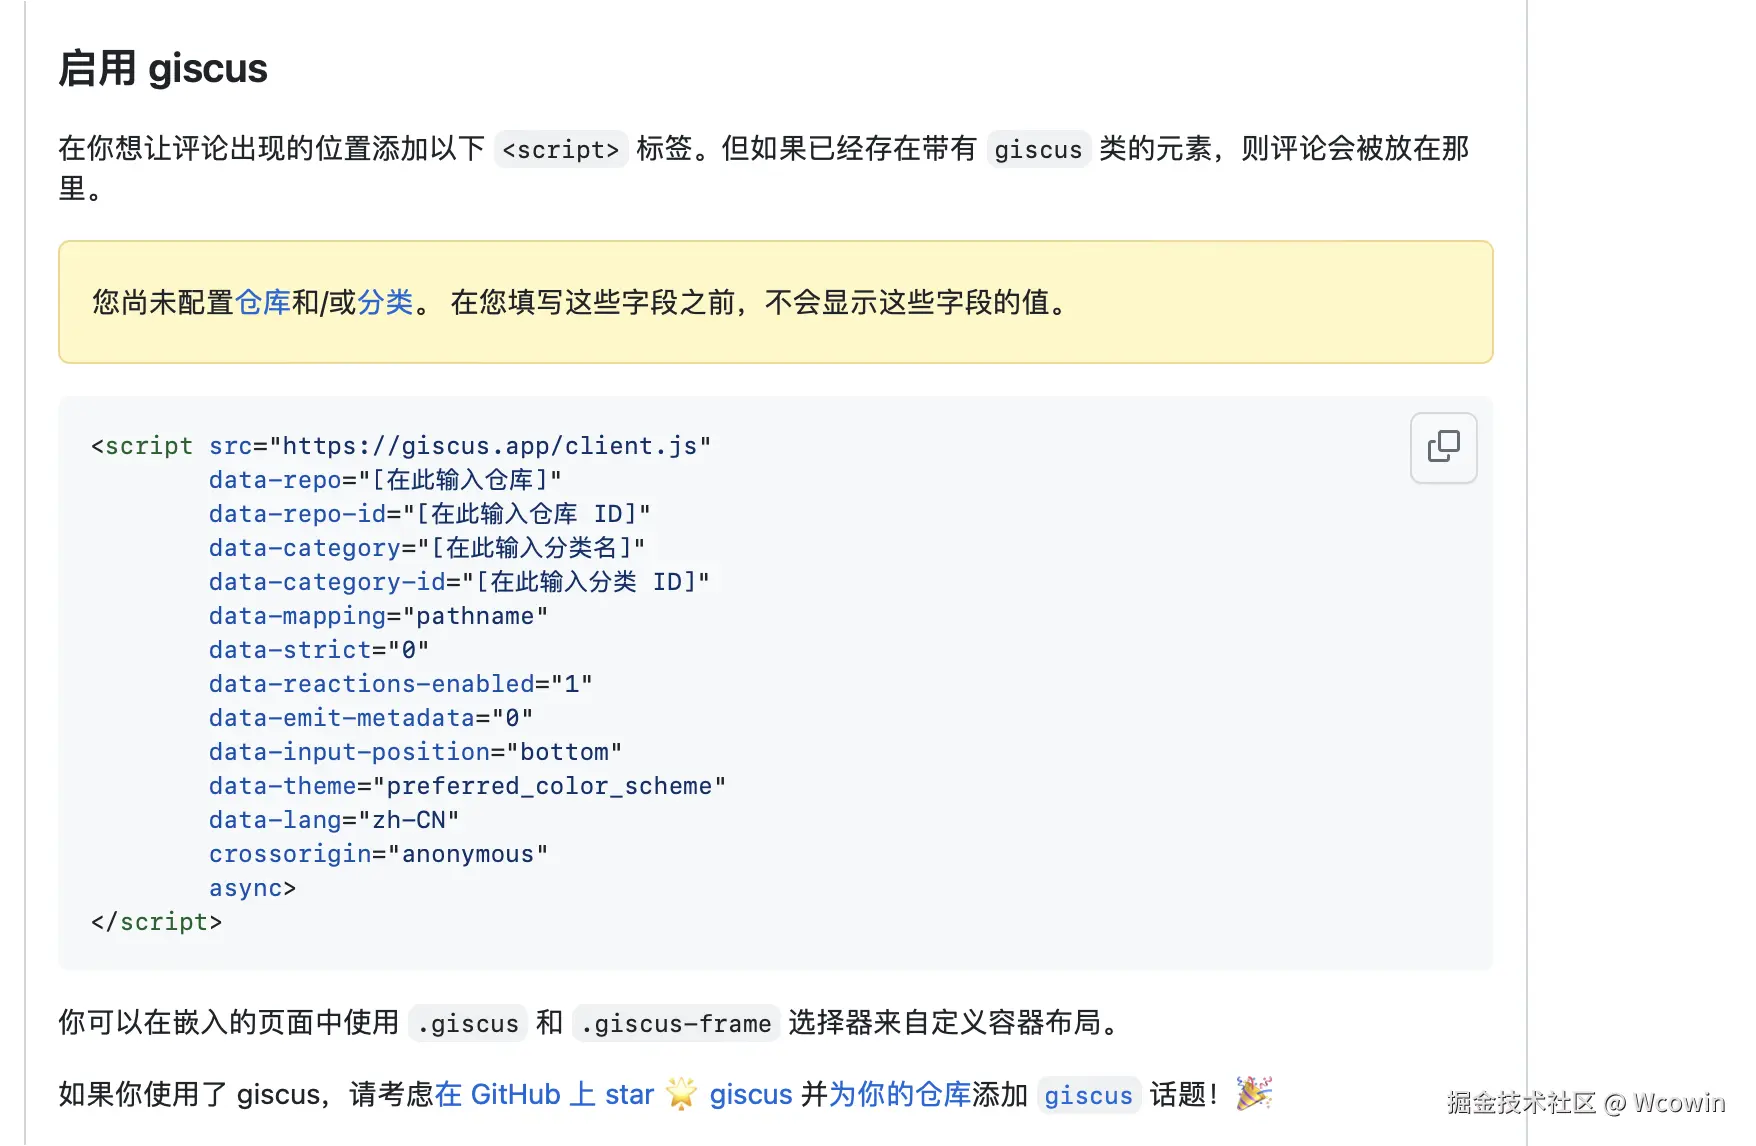The image size is (1756, 1146).
Task: Click the src="https://giscus.app/client.js" code line
Action: (460, 446)
